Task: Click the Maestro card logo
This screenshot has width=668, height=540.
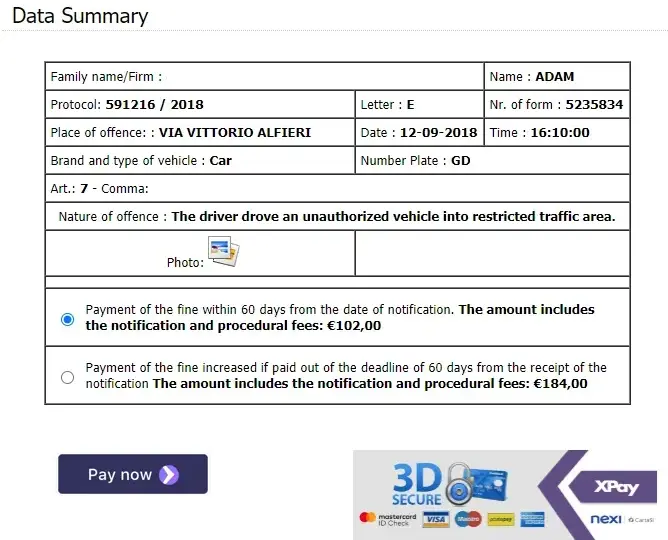Action: pos(468,519)
